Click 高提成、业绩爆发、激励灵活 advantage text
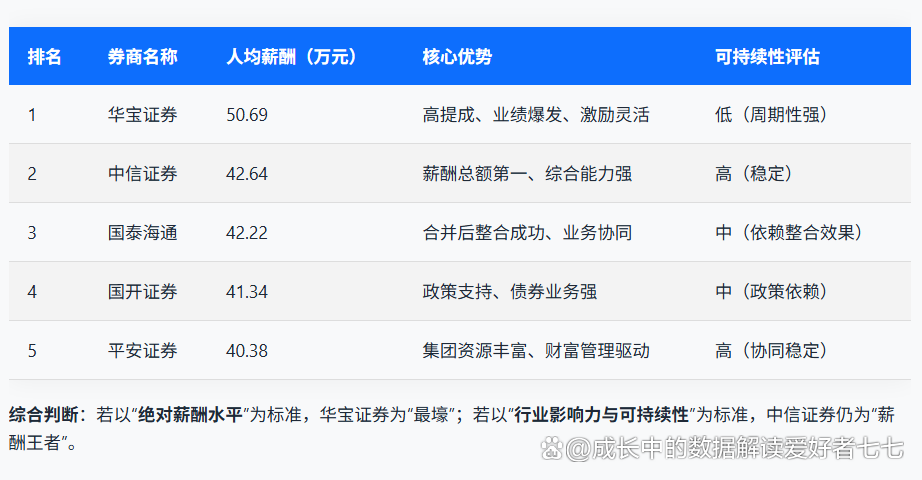This screenshot has height=480, width=922. [536, 115]
